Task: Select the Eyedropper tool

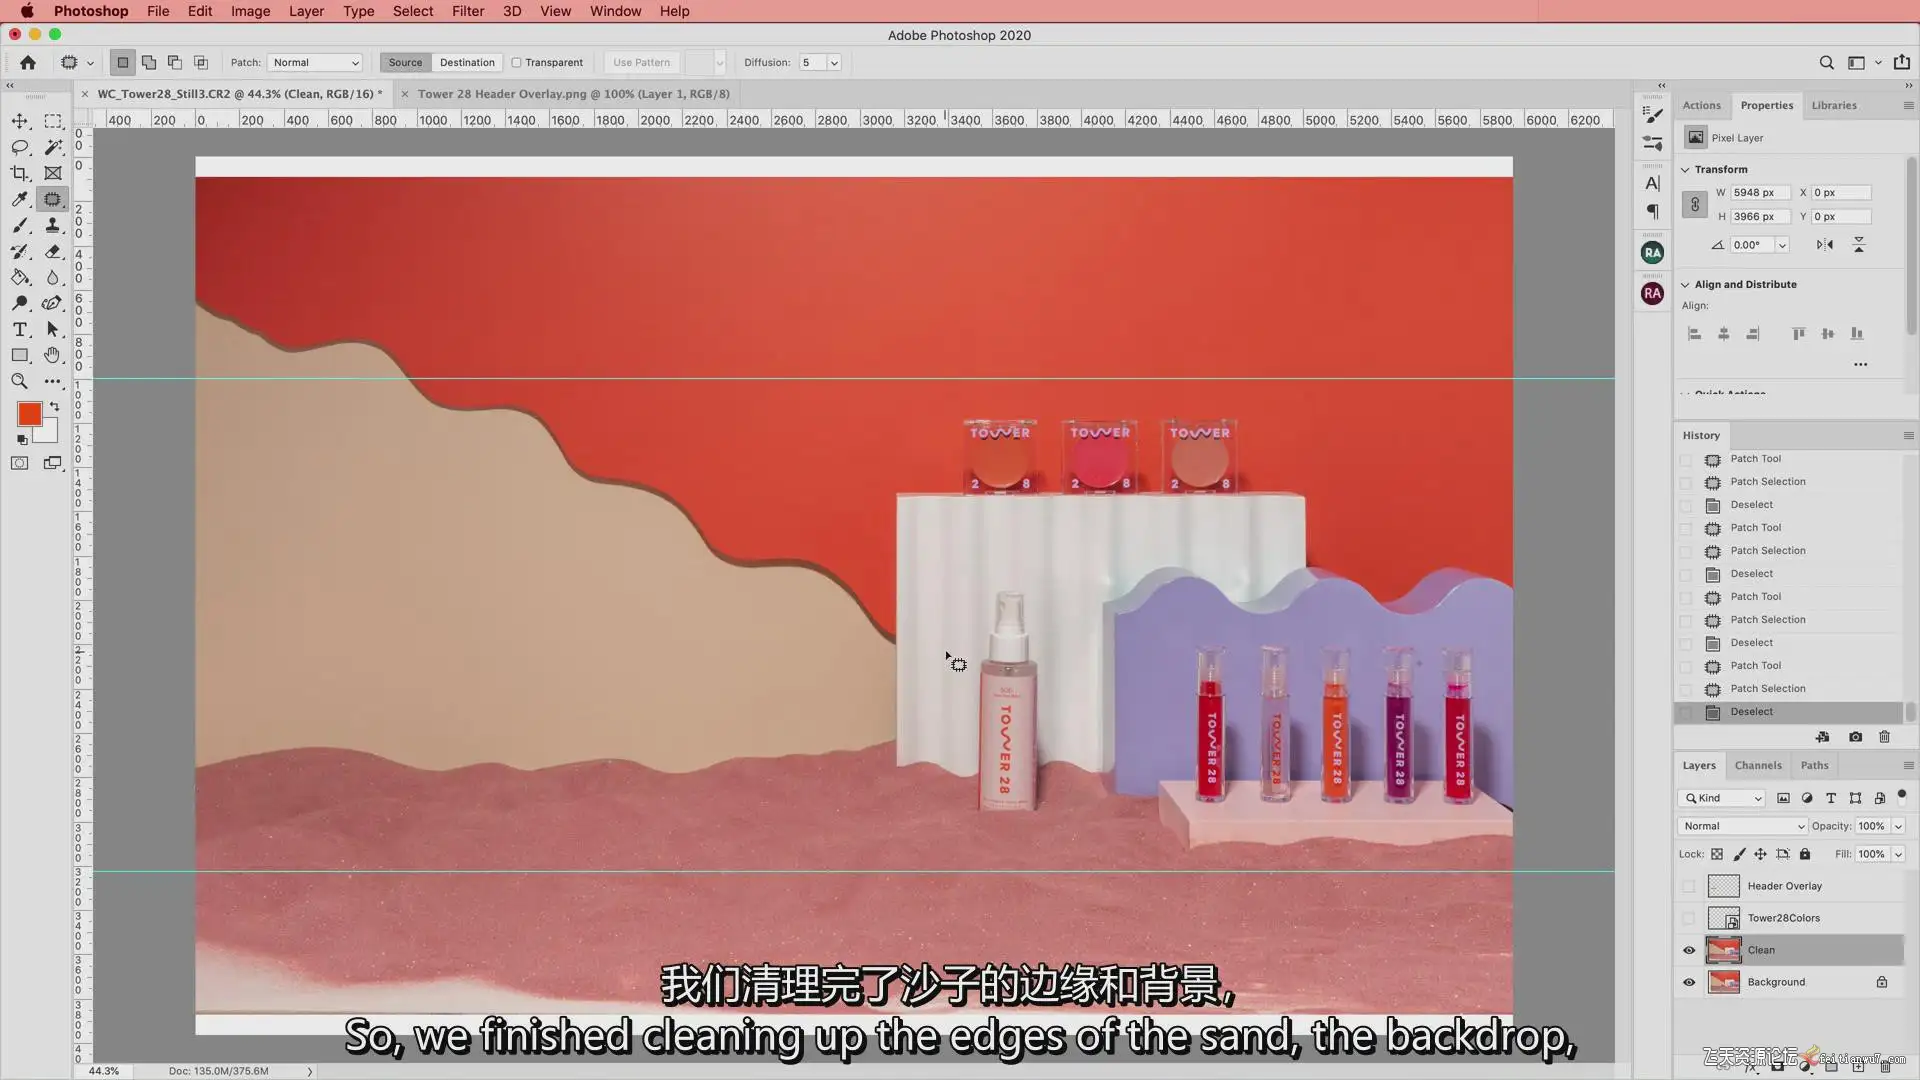Action: coord(20,199)
